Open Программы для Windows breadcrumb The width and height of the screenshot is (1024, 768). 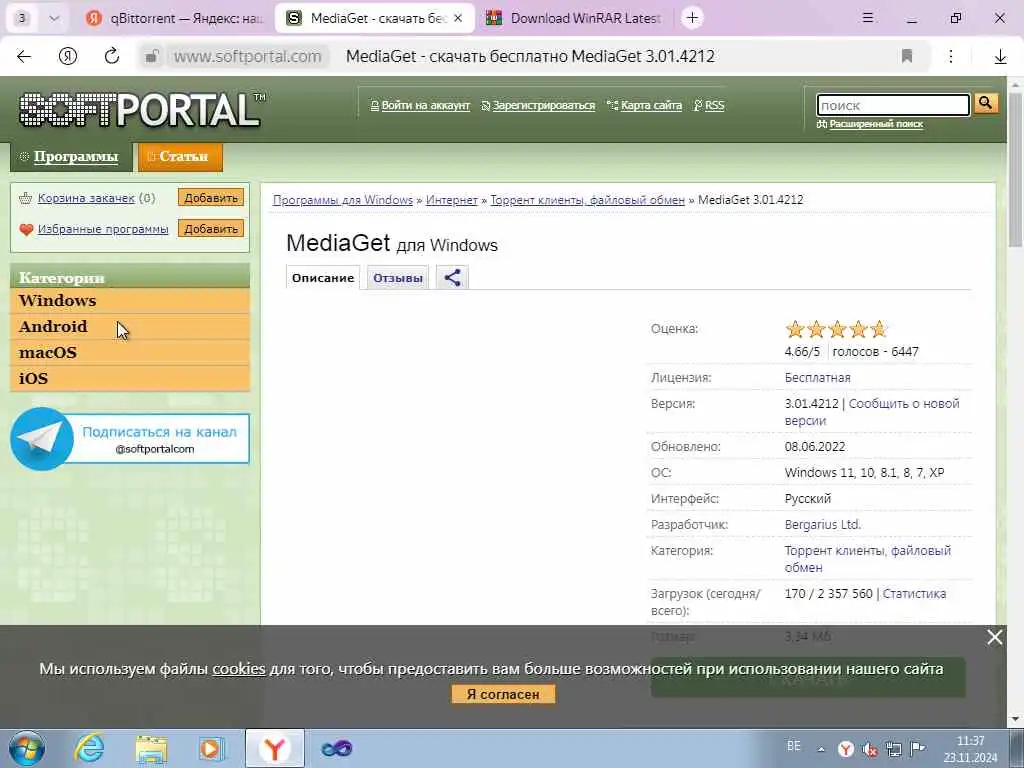point(343,200)
